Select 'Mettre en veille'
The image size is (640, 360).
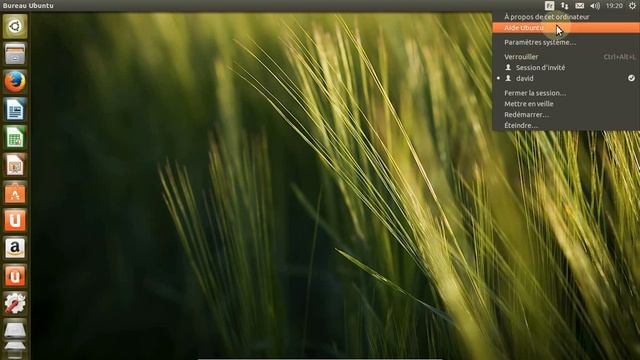tap(566, 104)
